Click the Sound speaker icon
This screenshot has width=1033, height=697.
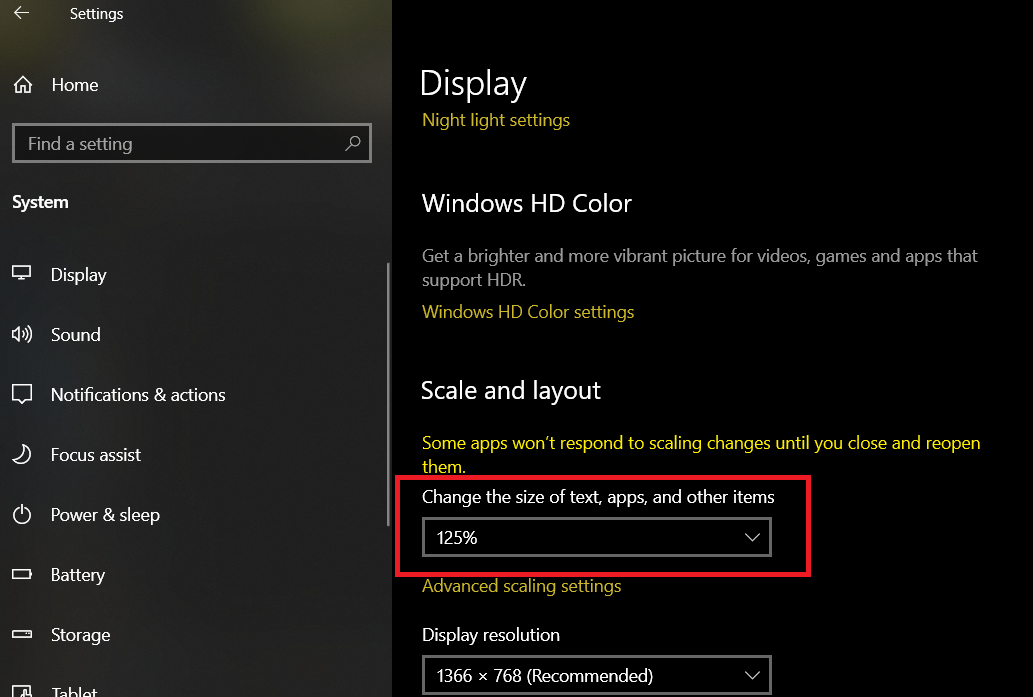(22, 335)
